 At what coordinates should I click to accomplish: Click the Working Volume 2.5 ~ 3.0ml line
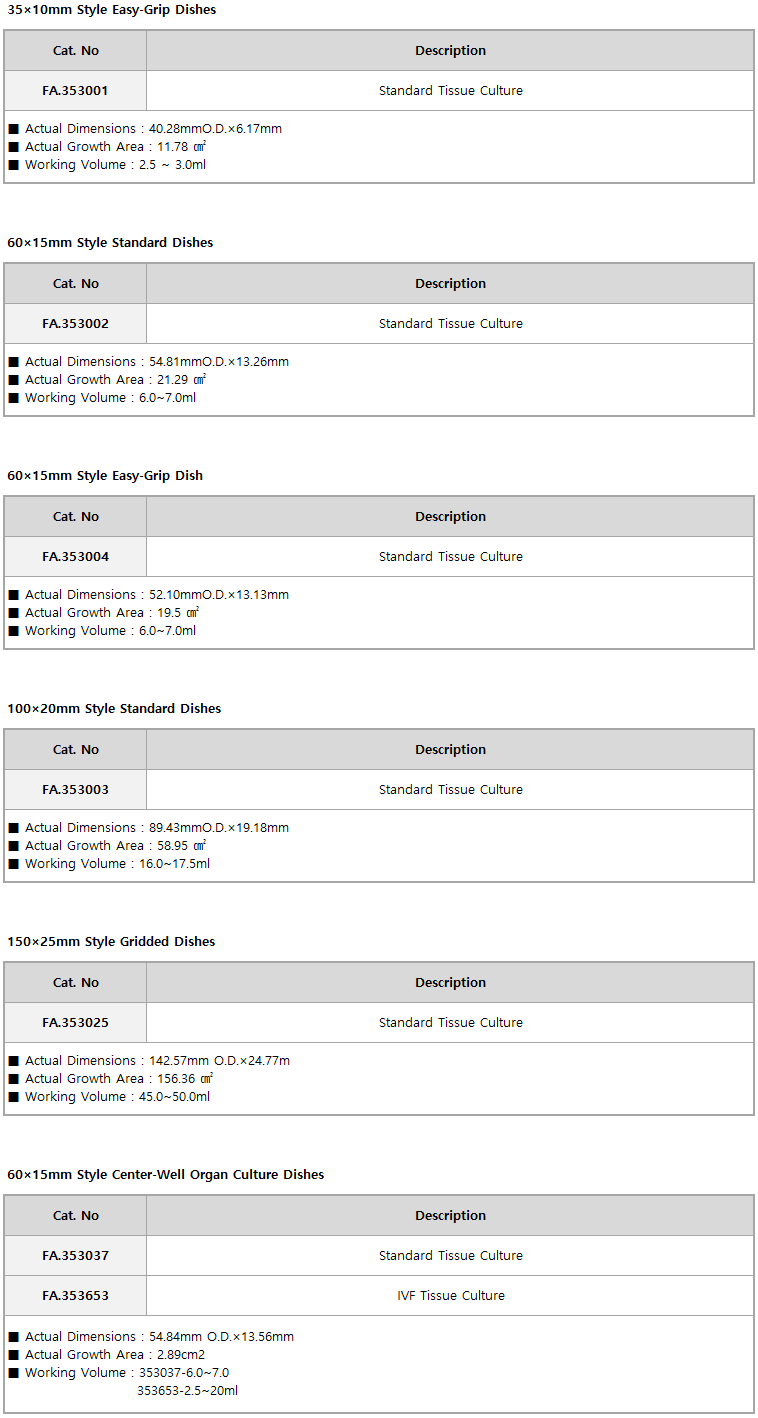click(108, 165)
